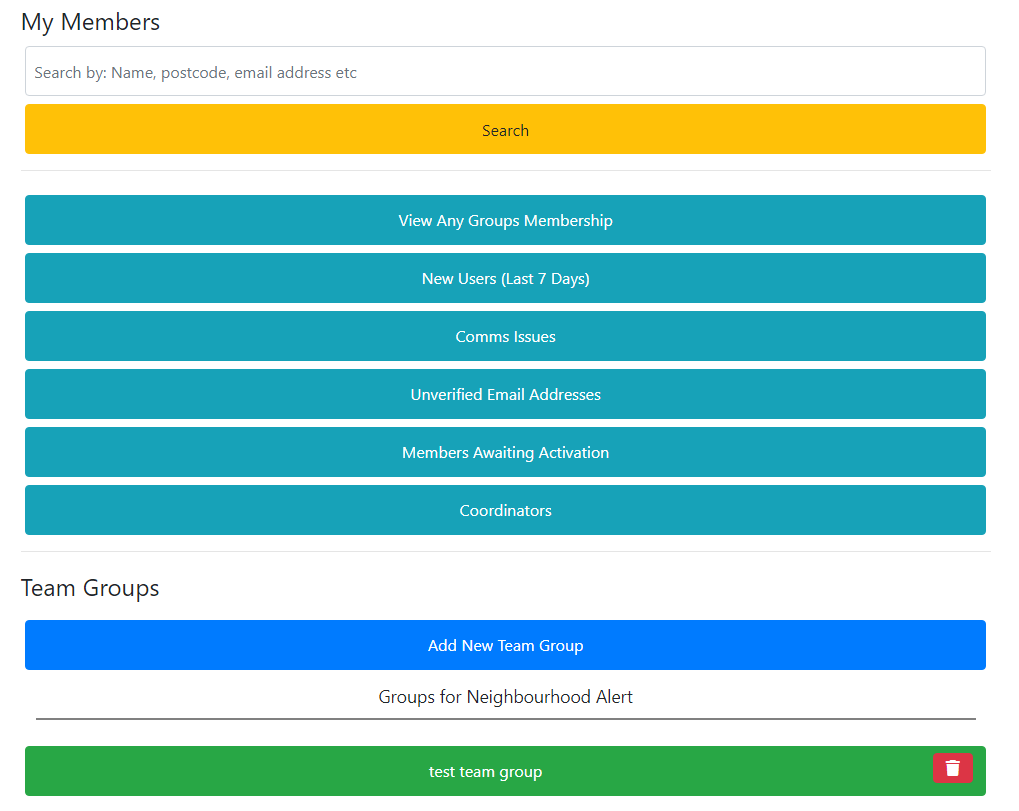This screenshot has height=811, width=1019.
Task: Click Add New Team Group
Action: (505, 645)
